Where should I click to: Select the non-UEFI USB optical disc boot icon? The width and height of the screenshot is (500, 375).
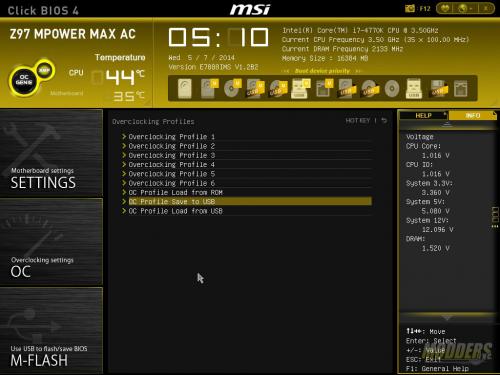pyautogui.click(x=369, y=89)
